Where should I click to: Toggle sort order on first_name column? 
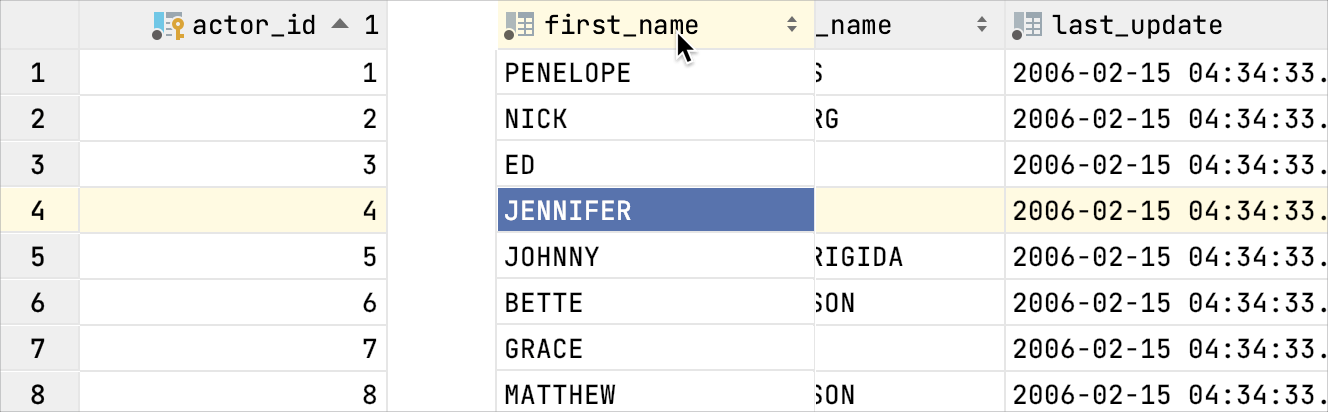pos(792,25)
